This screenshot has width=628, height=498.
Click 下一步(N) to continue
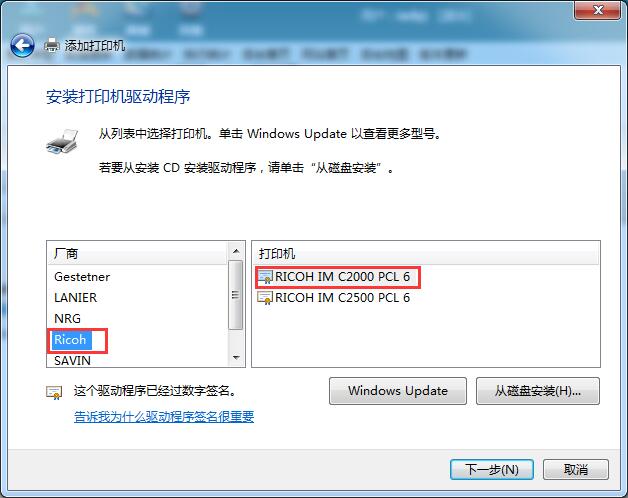tap(492, 469)
